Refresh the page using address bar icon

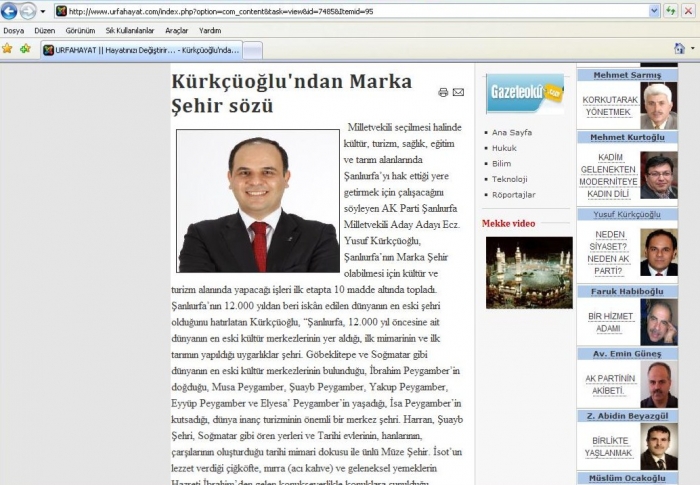(x=671, y=11)
